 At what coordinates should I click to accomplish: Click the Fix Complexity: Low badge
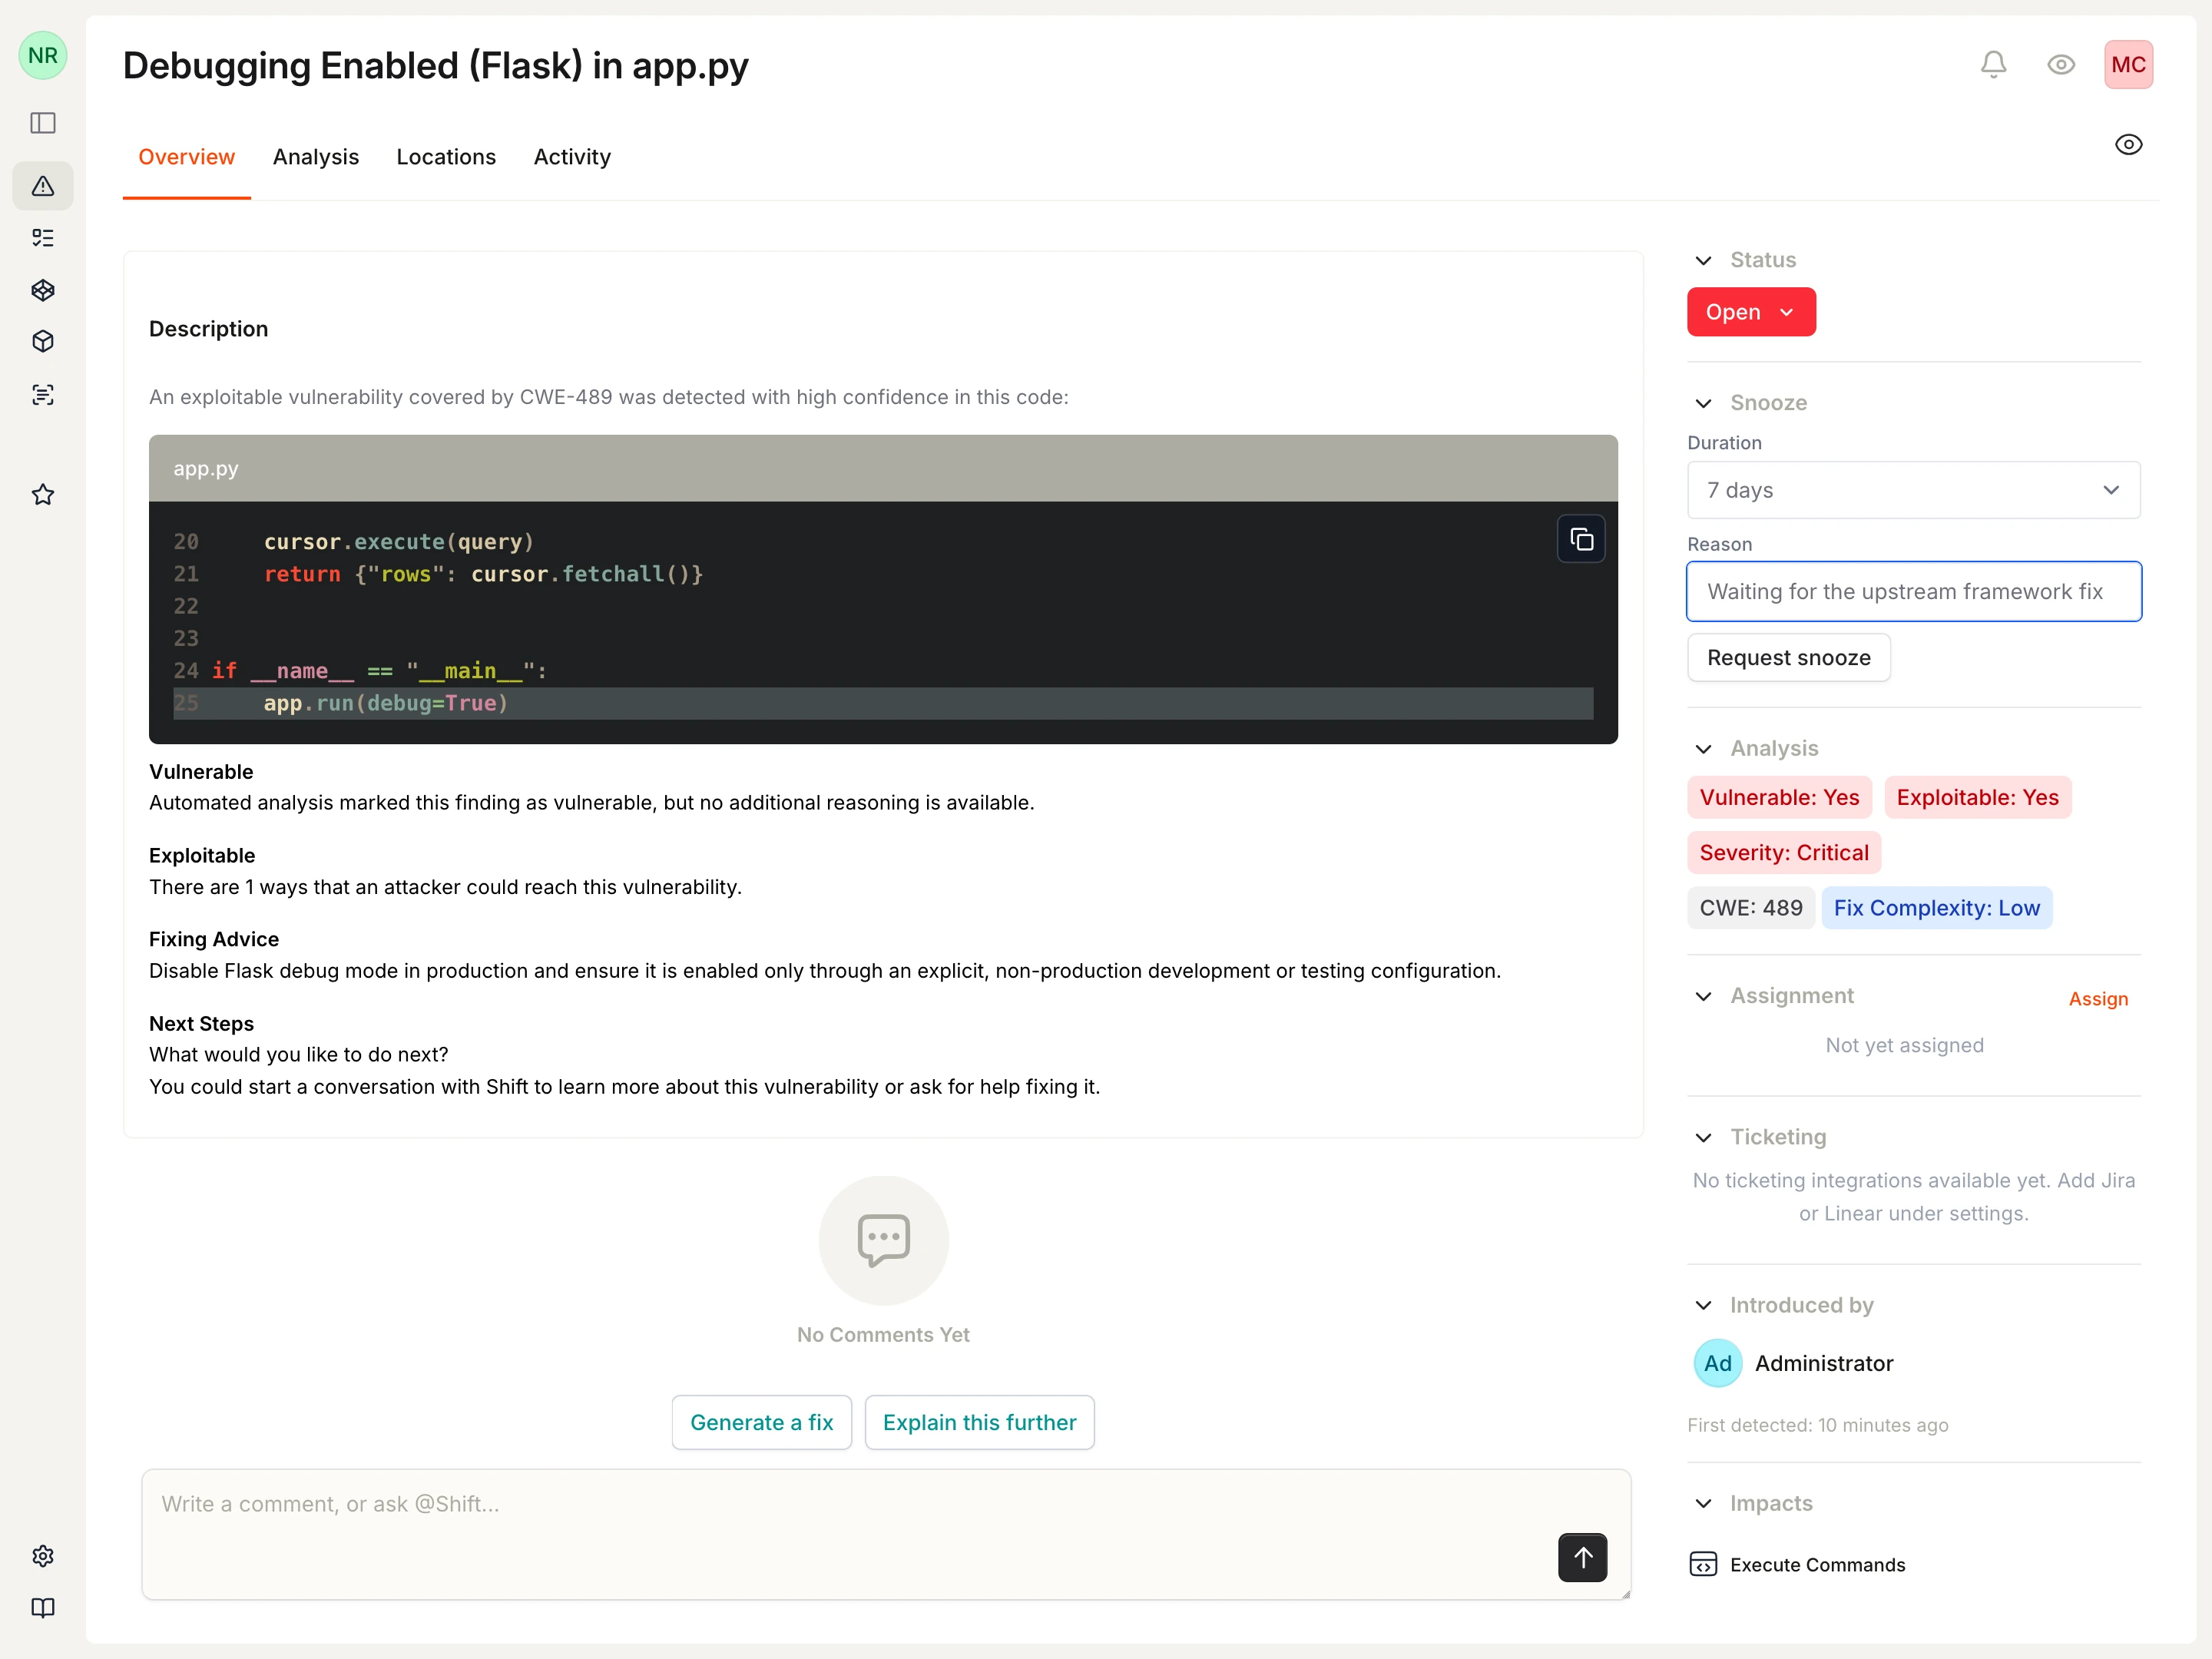1936,908
